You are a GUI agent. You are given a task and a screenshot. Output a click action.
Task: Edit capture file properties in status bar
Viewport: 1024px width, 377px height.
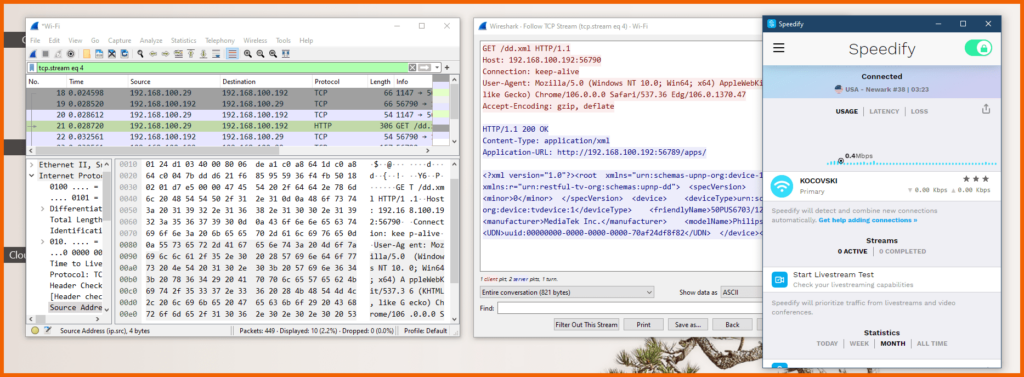[x=47, y=331]
